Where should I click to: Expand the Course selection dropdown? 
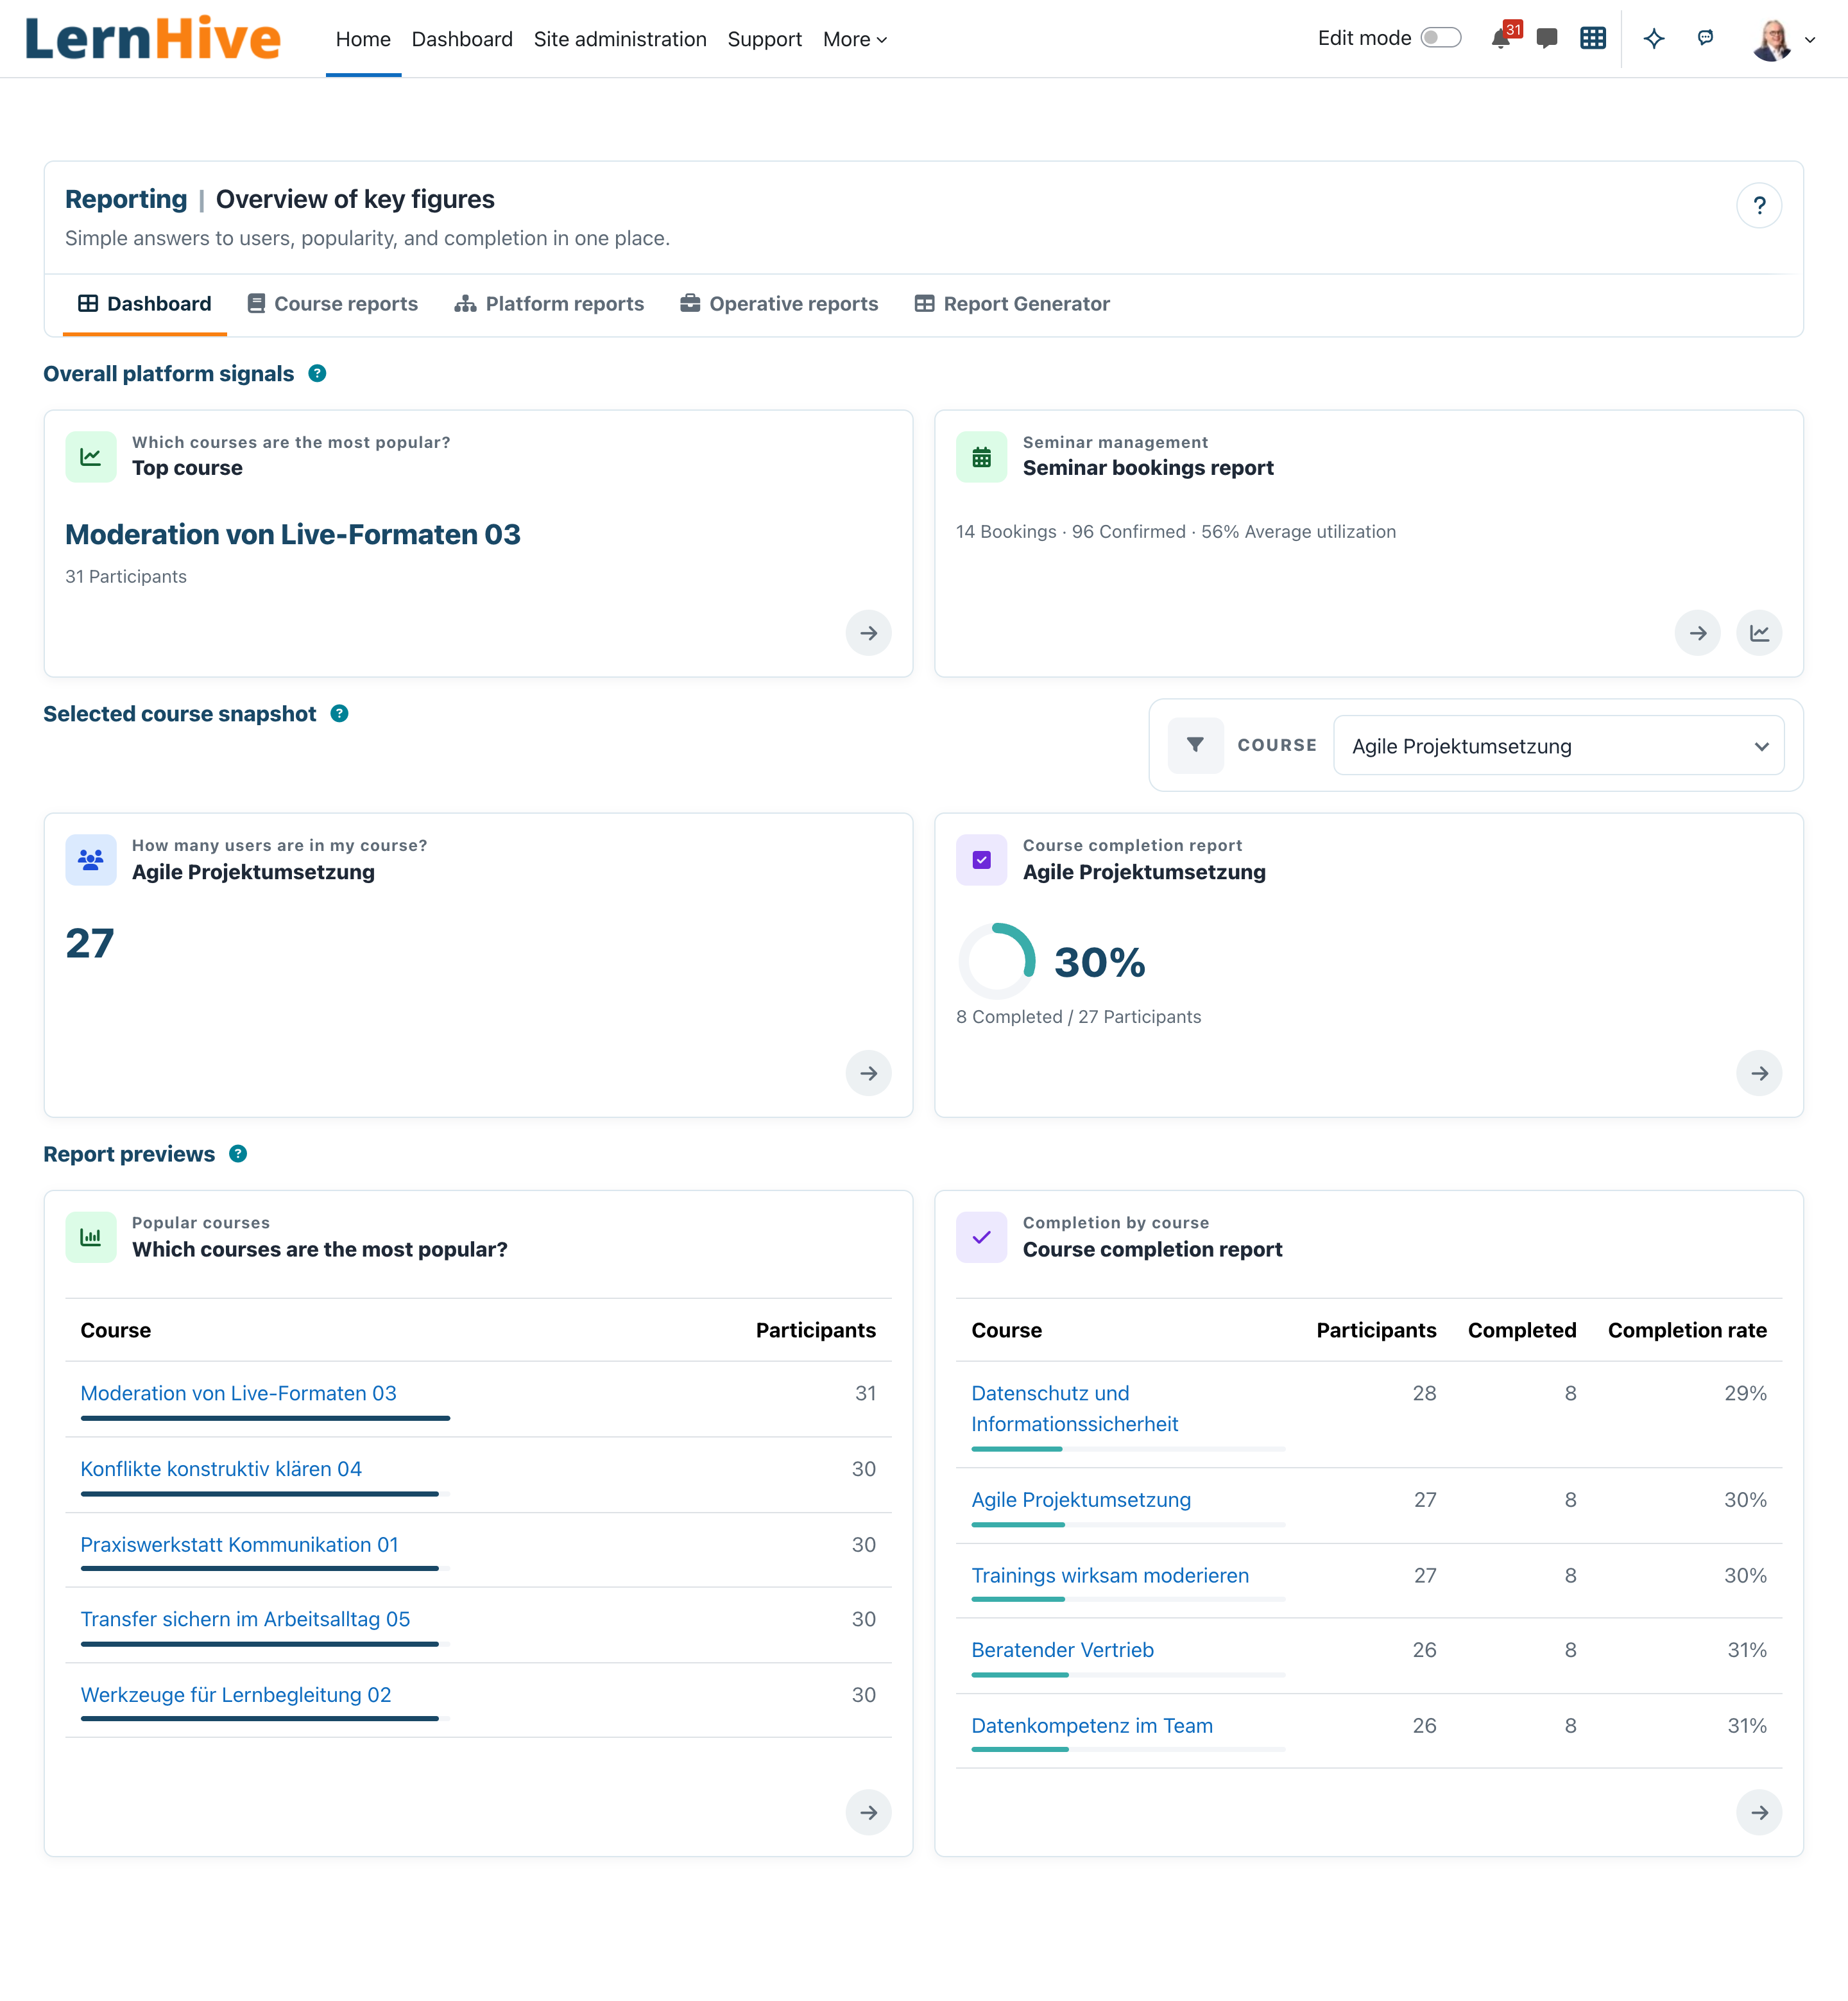click(x=1558, y=745)
